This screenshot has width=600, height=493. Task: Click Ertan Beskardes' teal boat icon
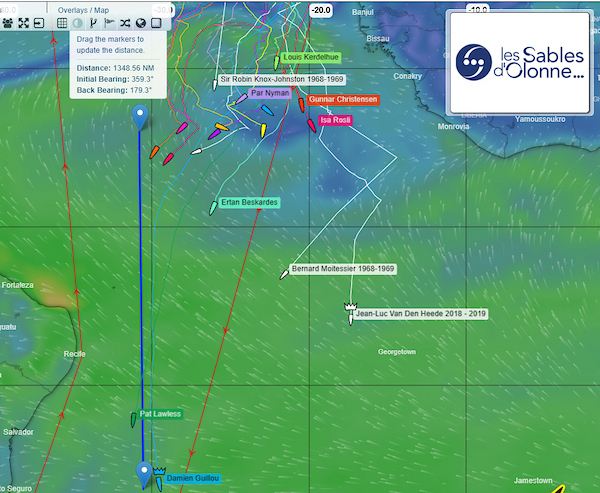click(x=213, y=208)
